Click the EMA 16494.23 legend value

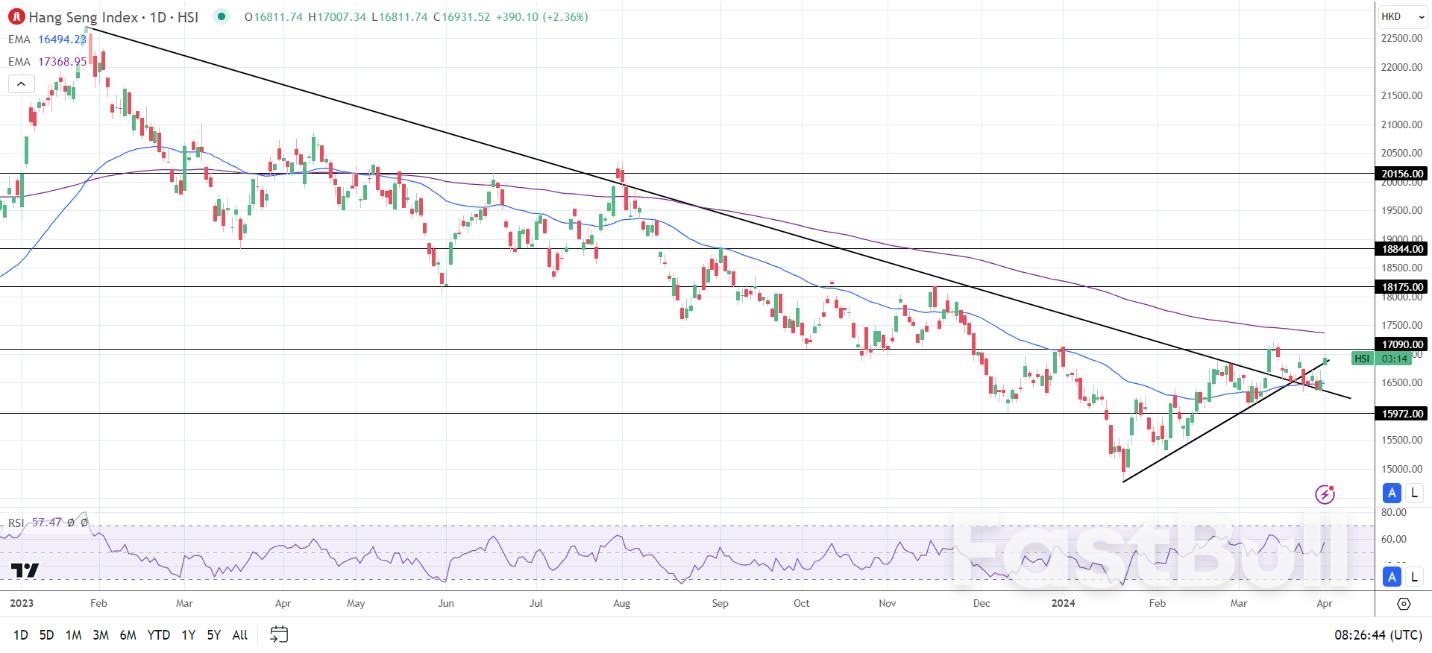click(62, 39)
